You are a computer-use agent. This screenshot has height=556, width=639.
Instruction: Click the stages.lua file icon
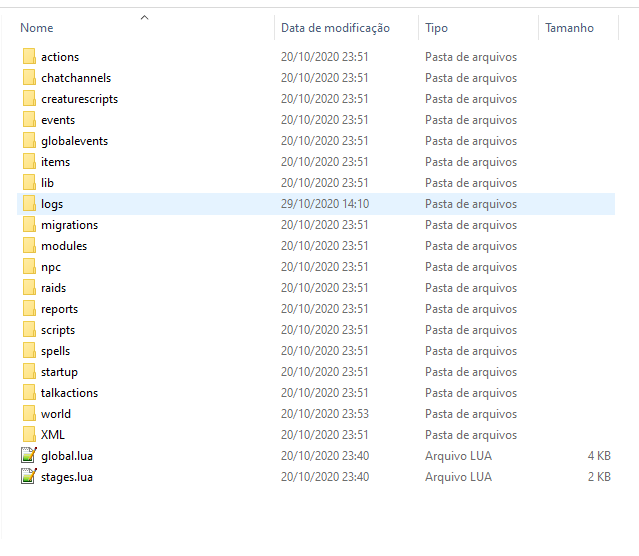(x=29, y=477)
